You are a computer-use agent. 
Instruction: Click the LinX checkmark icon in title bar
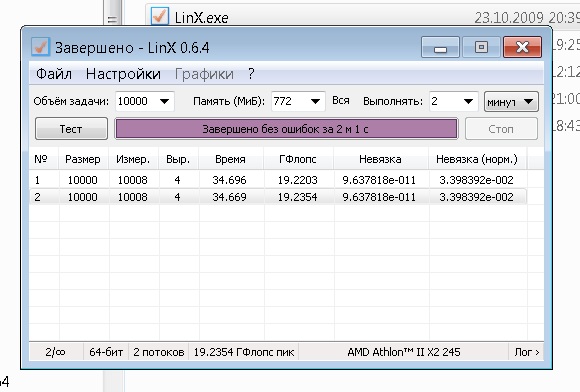(x=40, y=47)
